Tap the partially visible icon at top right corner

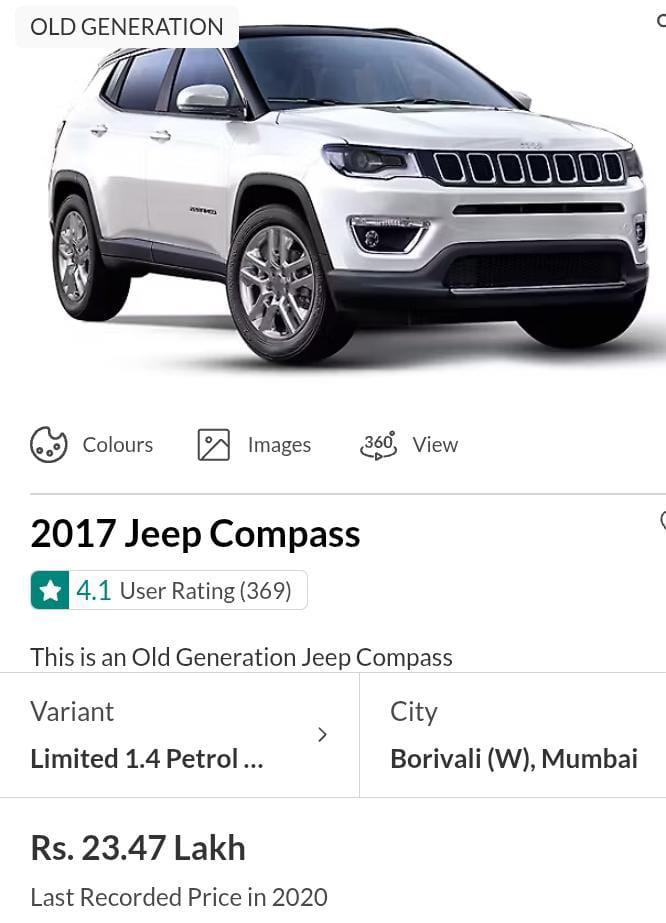(661, 21)
